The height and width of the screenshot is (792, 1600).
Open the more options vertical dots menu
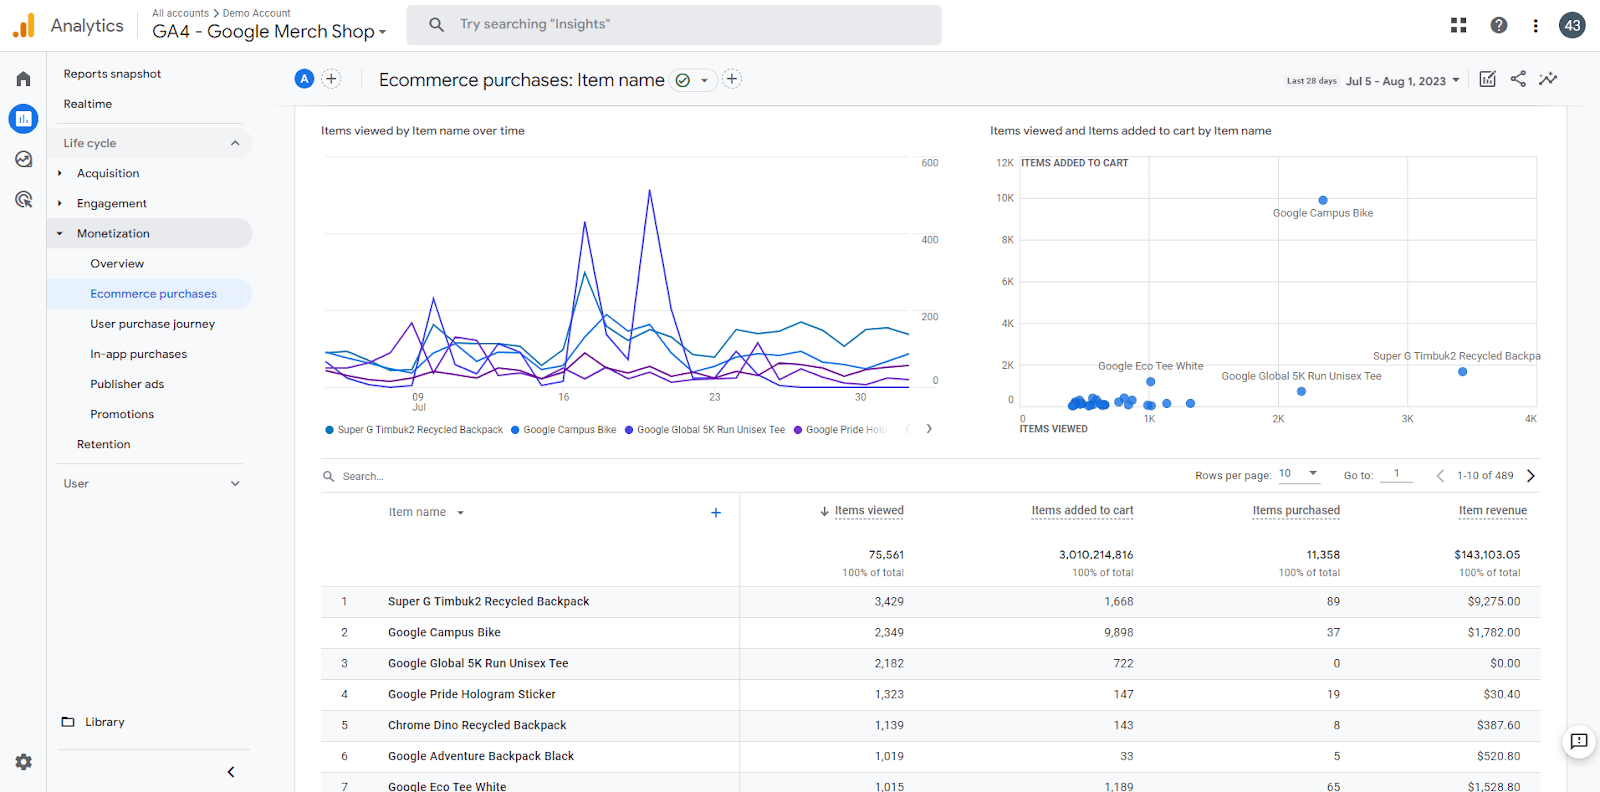(1535, 25)
